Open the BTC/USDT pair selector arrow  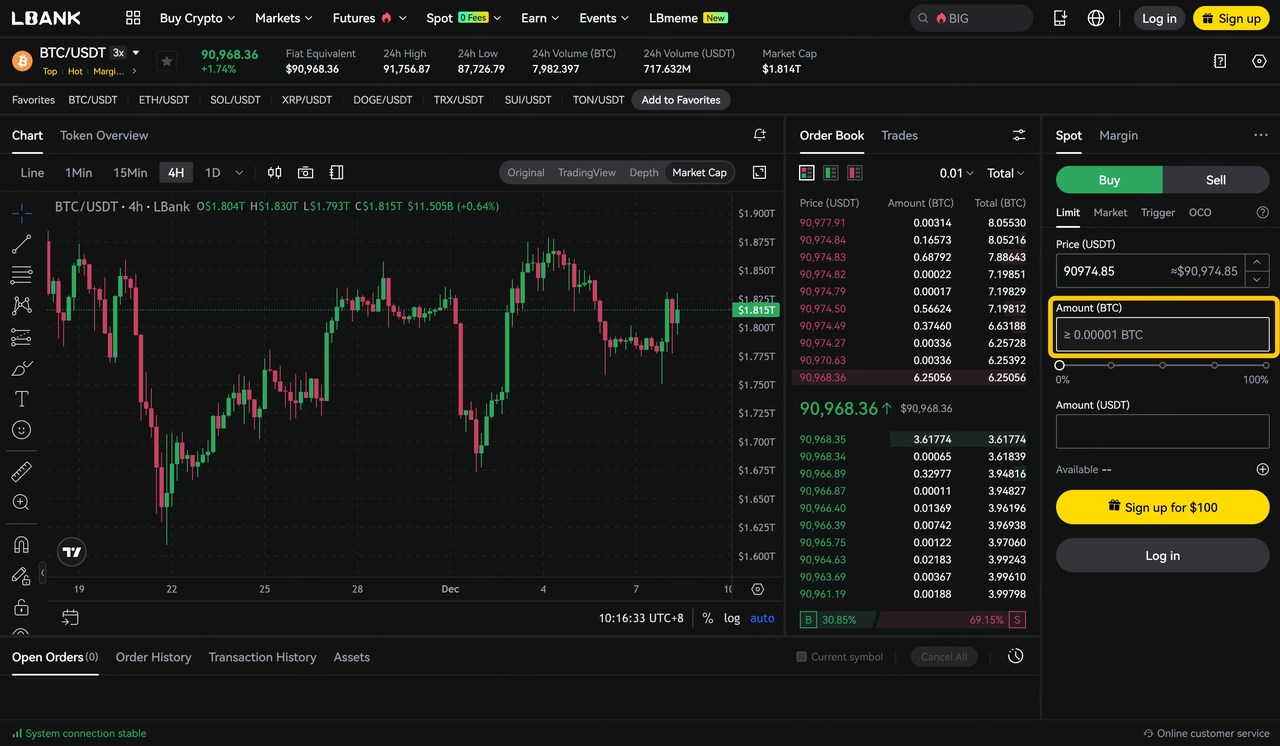136,53
